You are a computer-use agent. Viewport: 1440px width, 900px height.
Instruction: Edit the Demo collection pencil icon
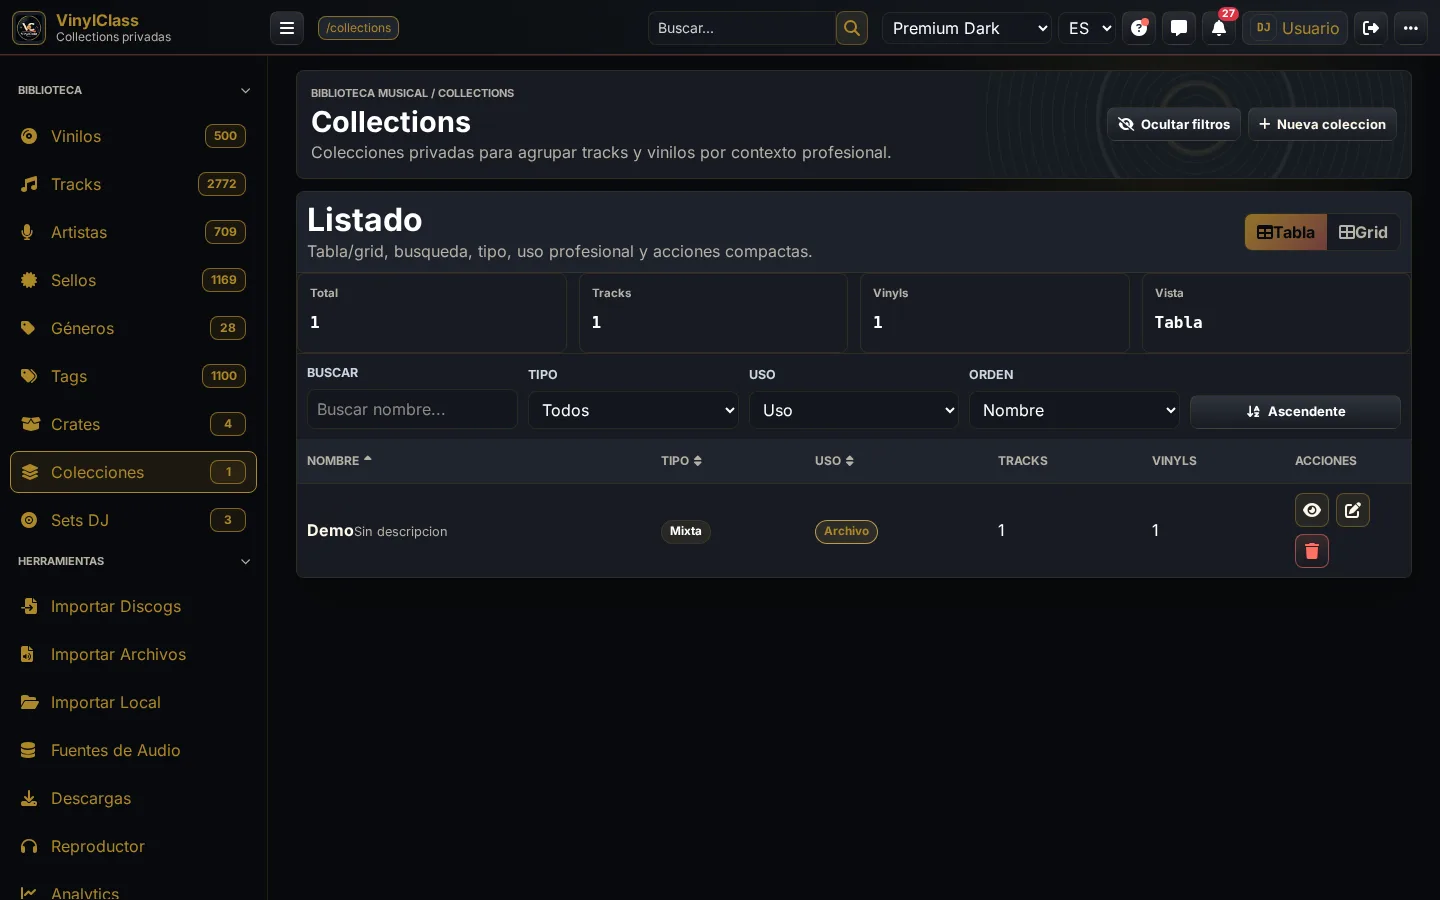1353,510
